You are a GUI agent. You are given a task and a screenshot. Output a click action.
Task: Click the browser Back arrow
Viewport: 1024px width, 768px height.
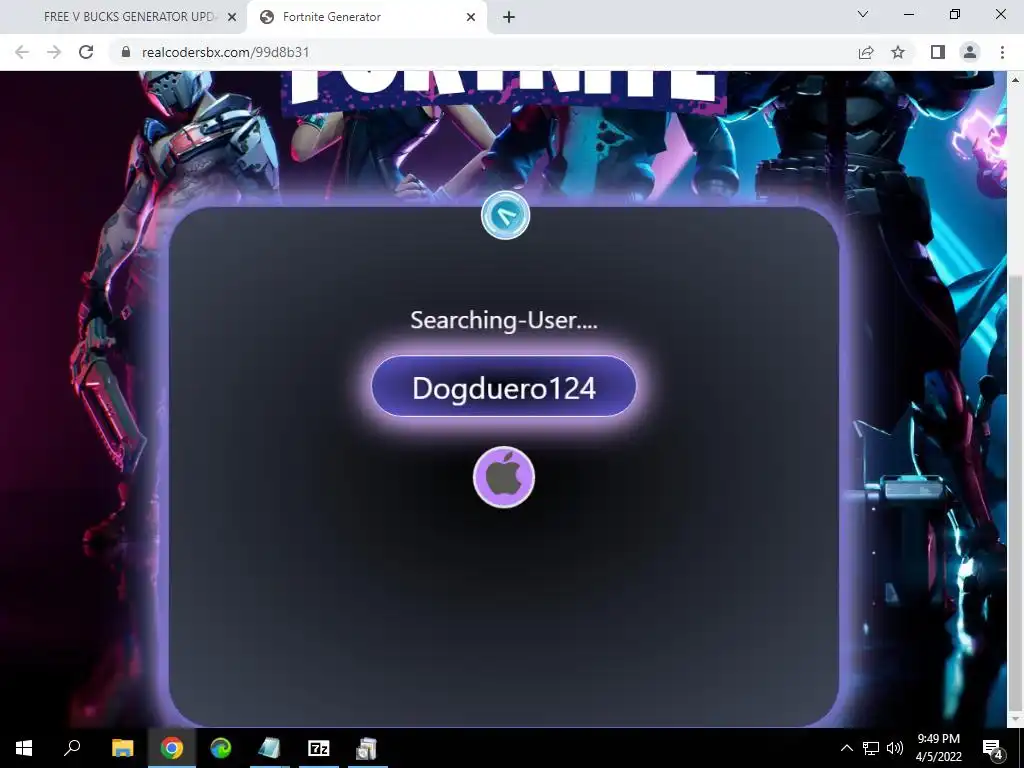pos(22,52)
